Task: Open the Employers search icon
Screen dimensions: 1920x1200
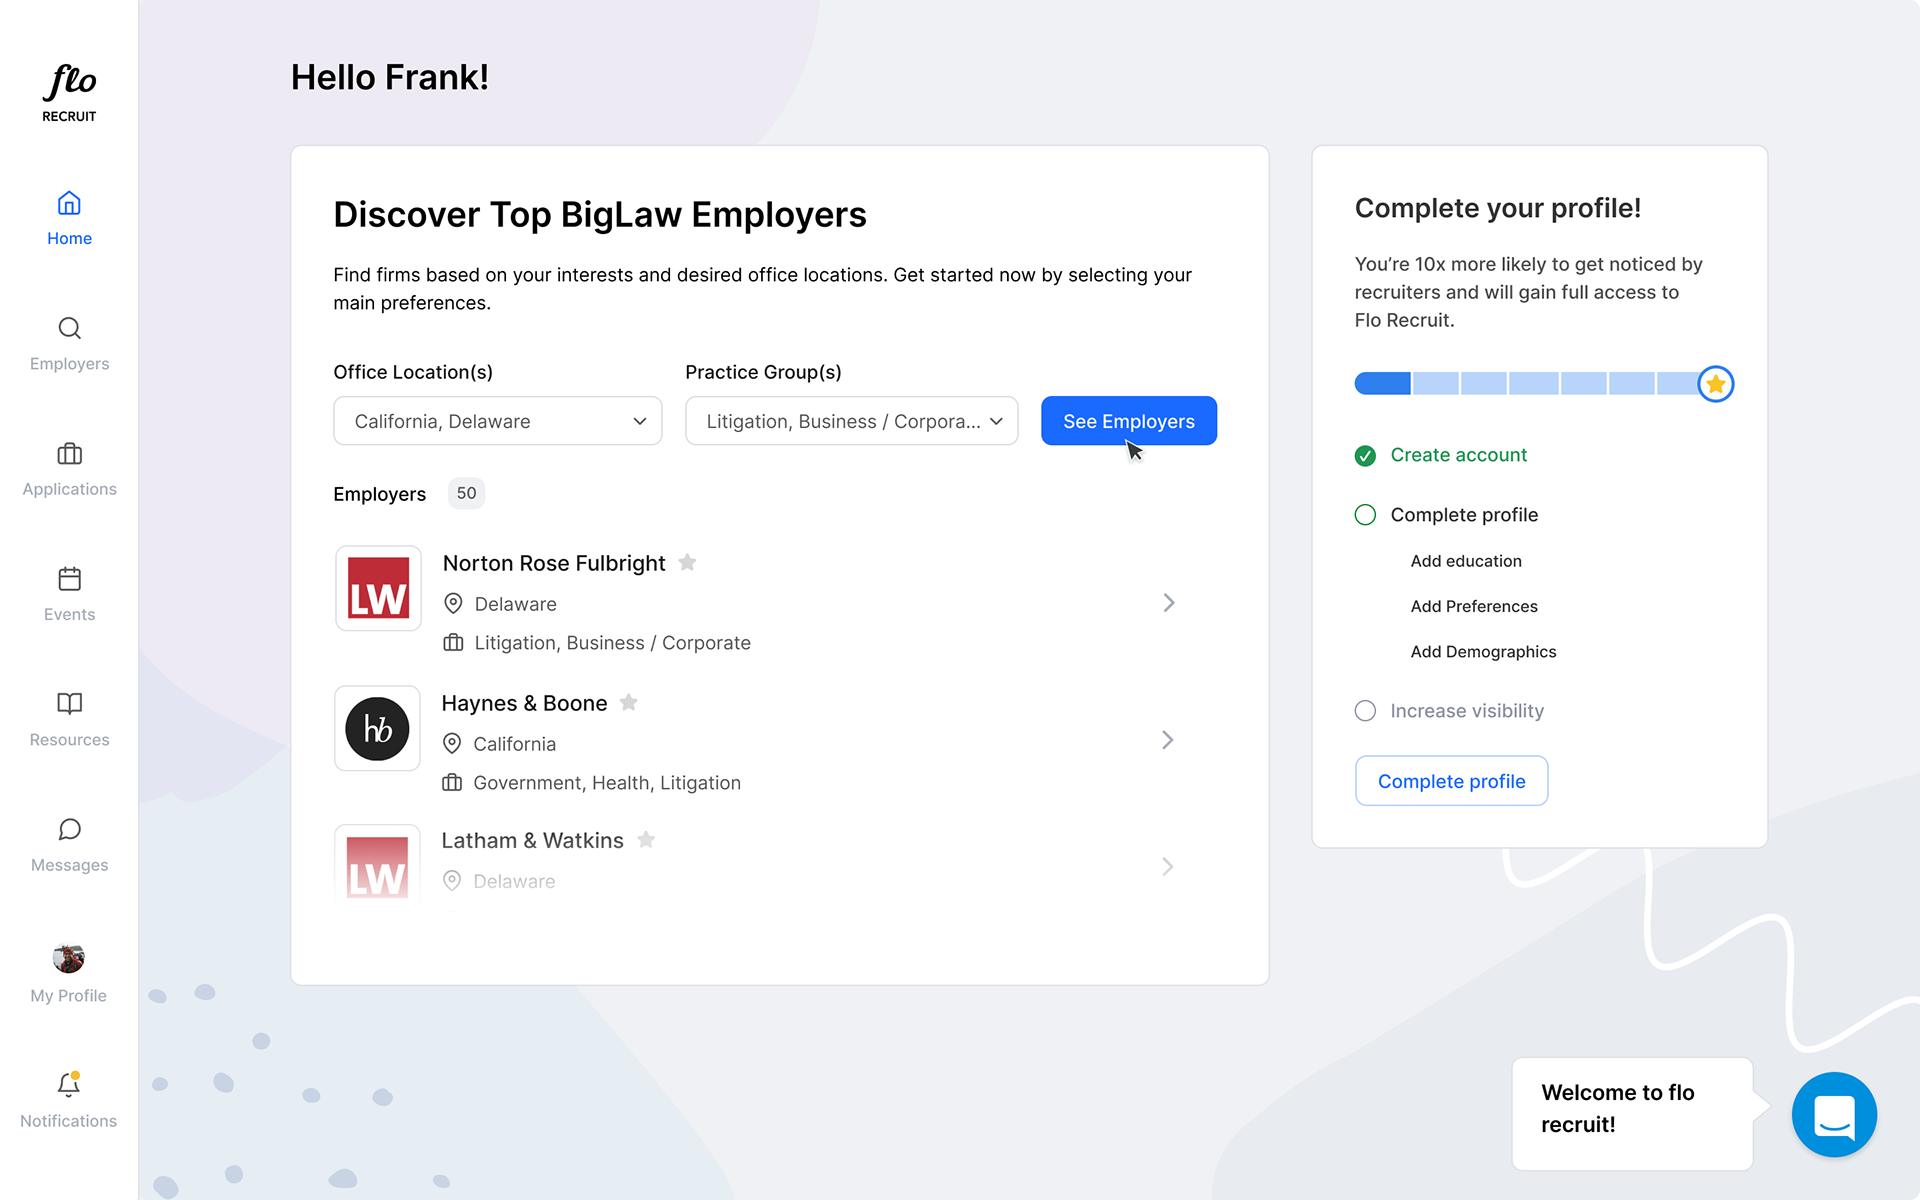Action: [x=69, y=328]
